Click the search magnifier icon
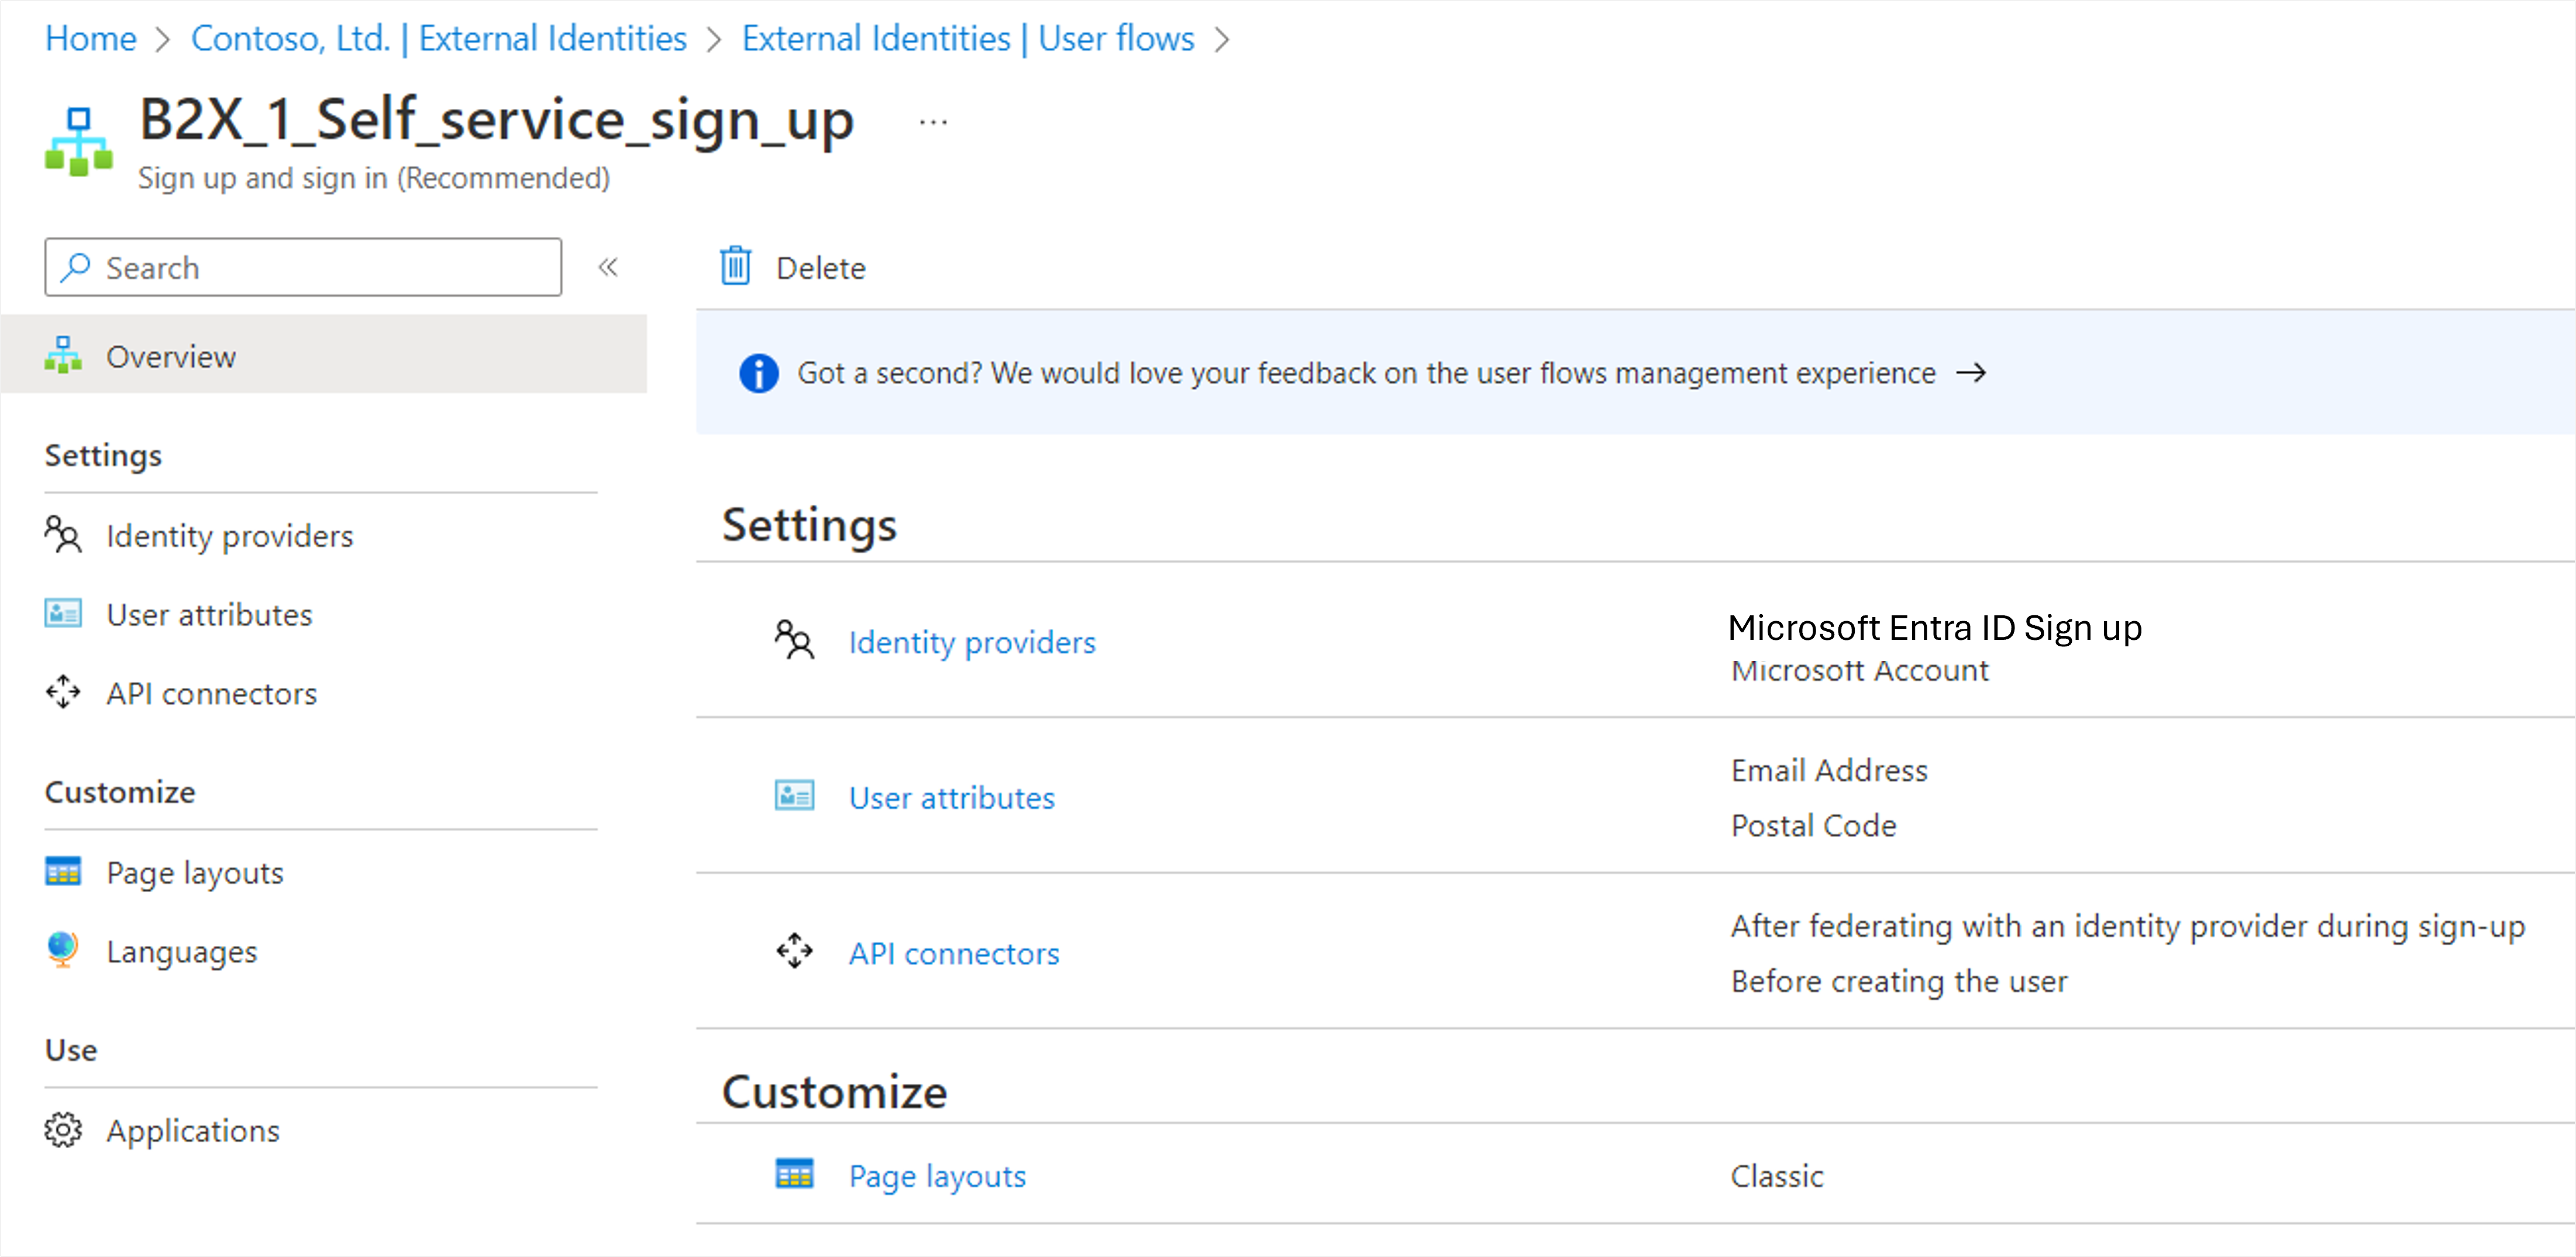 click(76, 267)
